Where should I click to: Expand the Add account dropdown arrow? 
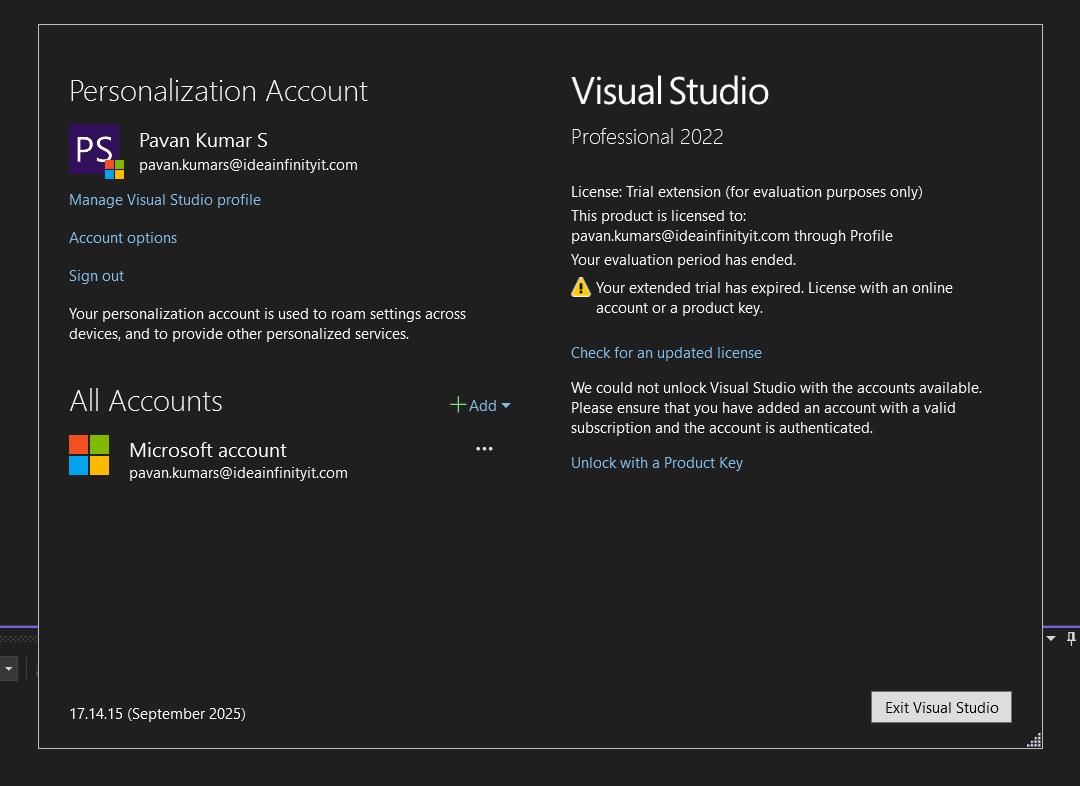click(x=505, y=405)
